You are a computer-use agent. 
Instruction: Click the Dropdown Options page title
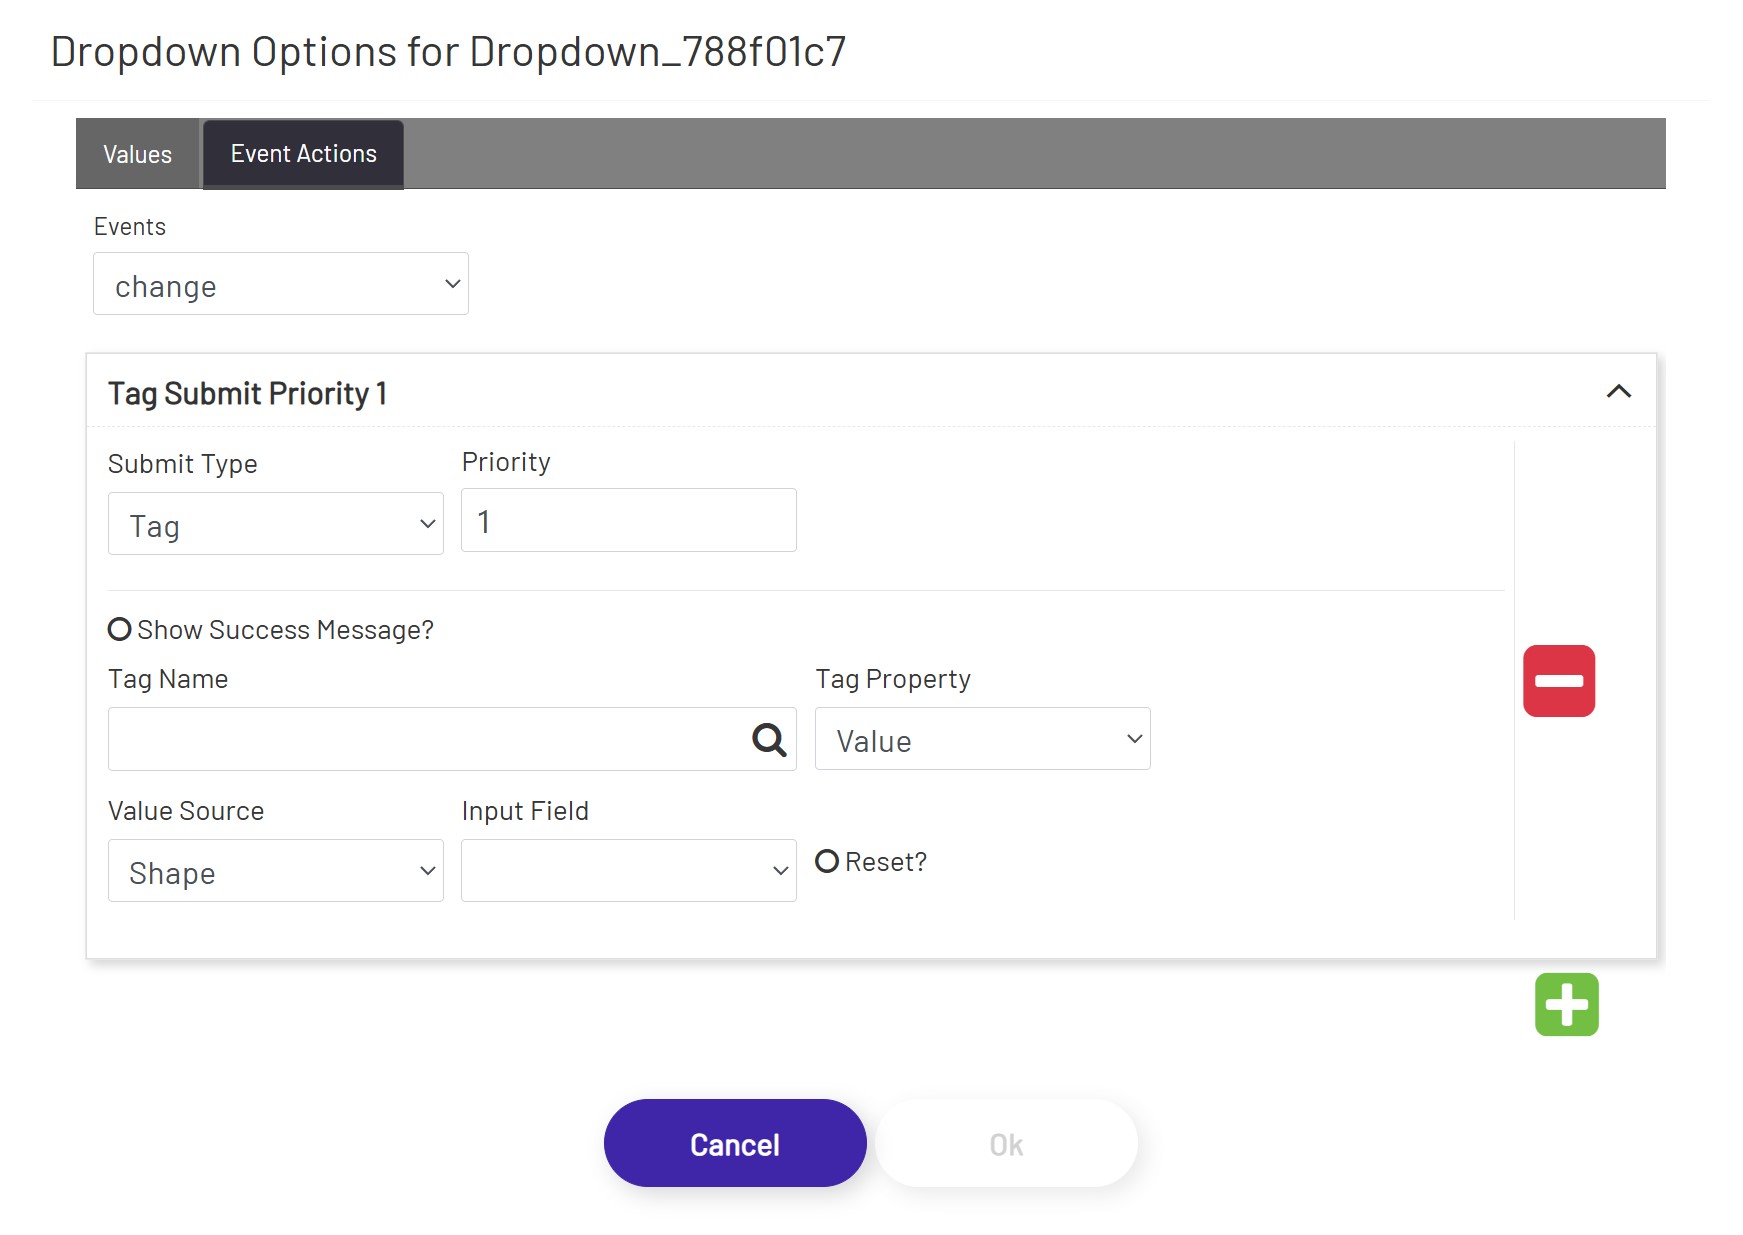[448, 51]
